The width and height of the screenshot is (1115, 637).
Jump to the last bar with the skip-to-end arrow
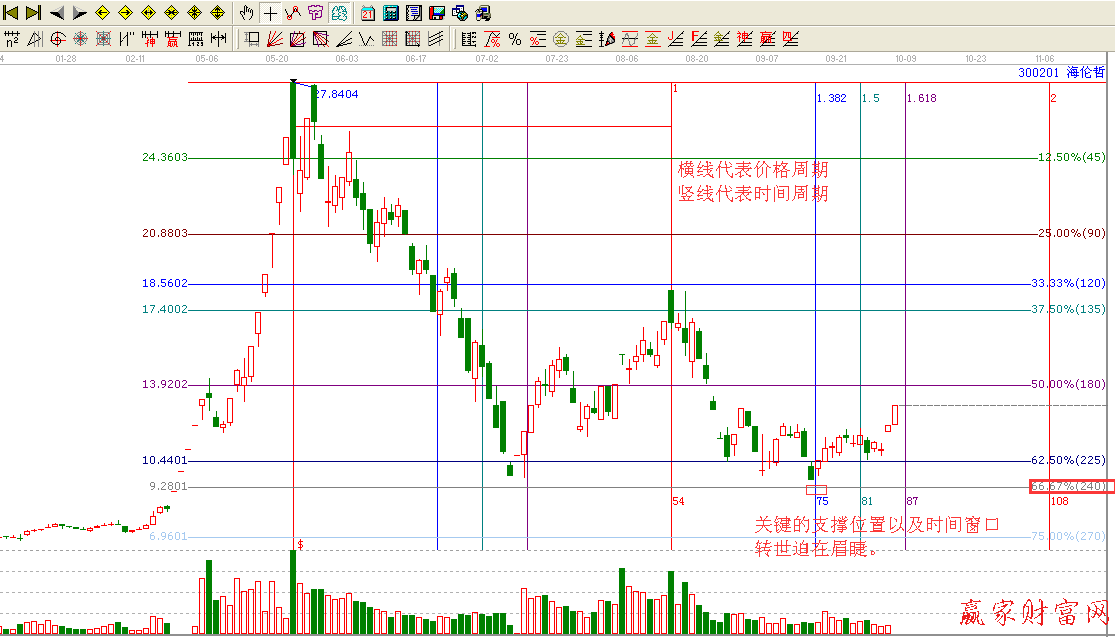click(x=33, y=13)
